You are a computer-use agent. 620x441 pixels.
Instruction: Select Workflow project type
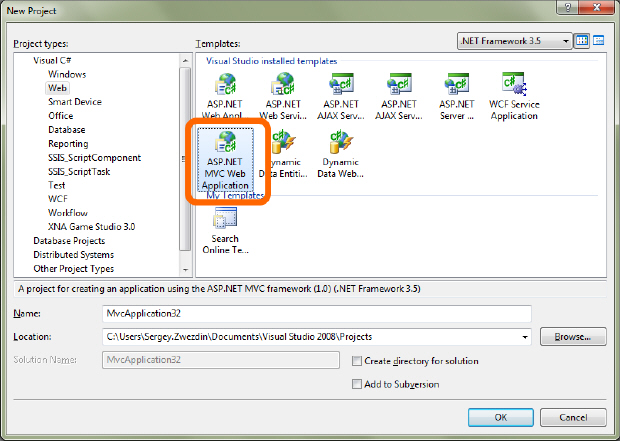[68, 213]
